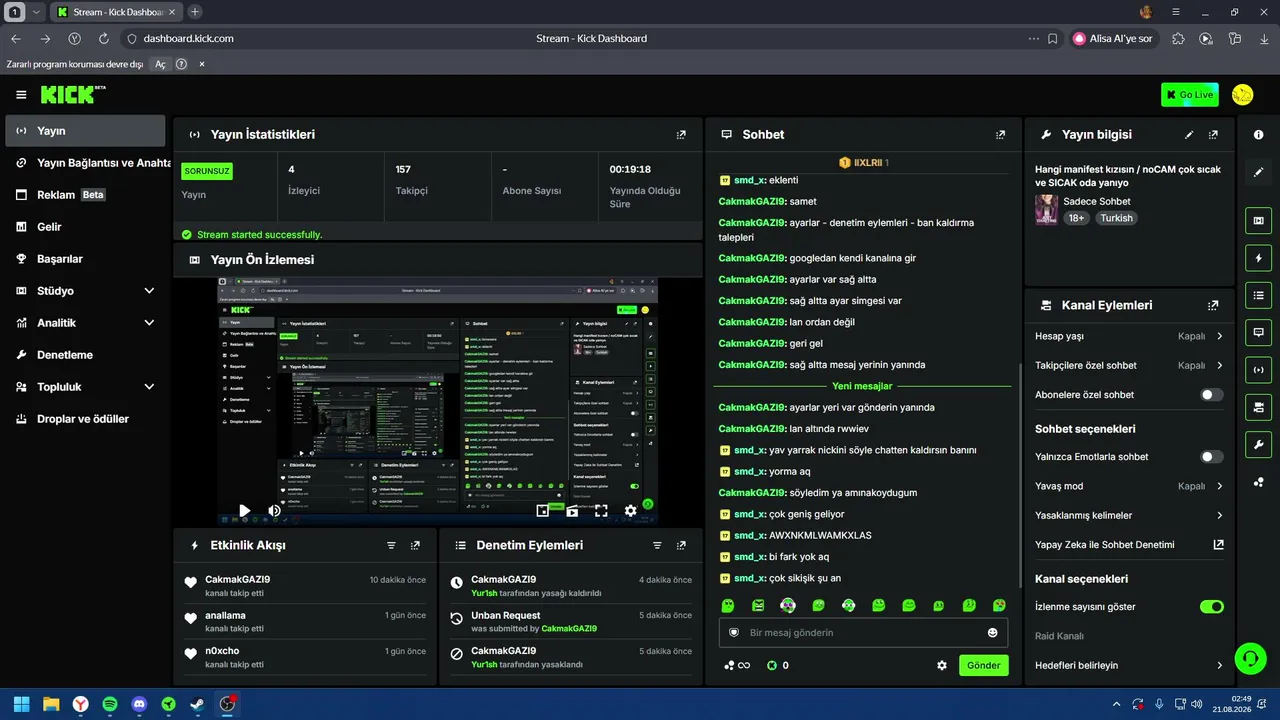
Task: Click the info icon in the right sidebar
Action: coord(1258,134)
